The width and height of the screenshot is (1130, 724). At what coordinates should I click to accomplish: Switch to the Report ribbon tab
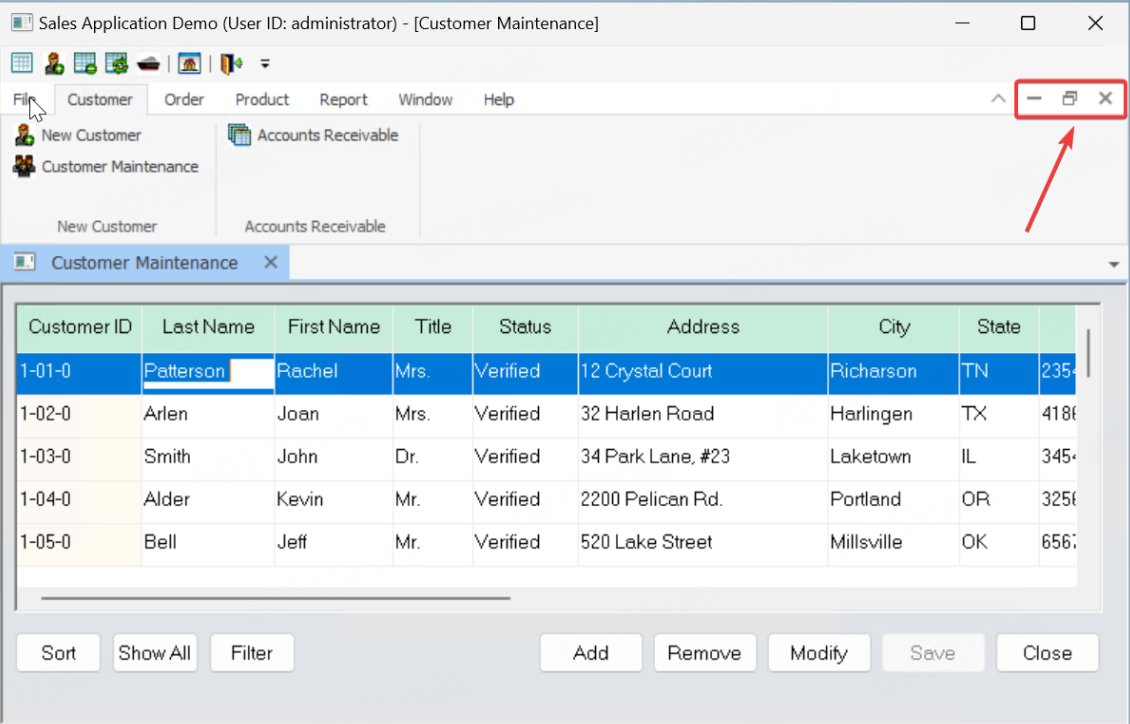pos(343,100)
